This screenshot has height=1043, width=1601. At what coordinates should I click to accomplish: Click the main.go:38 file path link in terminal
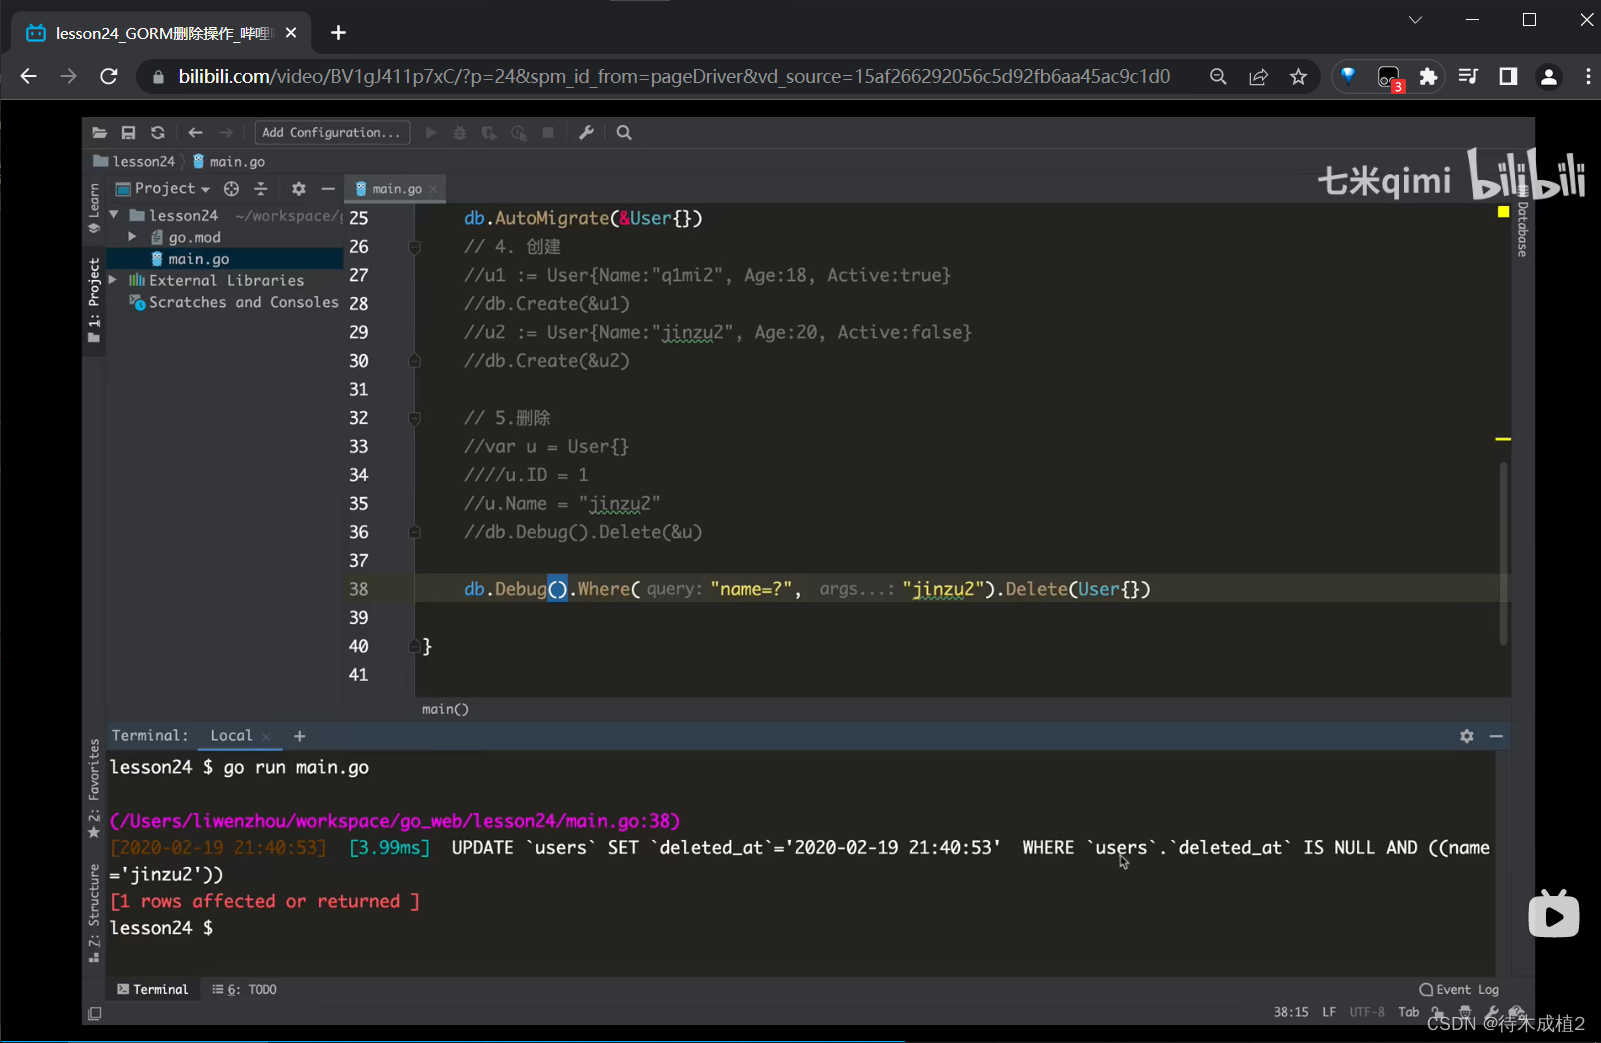(395, 821)
